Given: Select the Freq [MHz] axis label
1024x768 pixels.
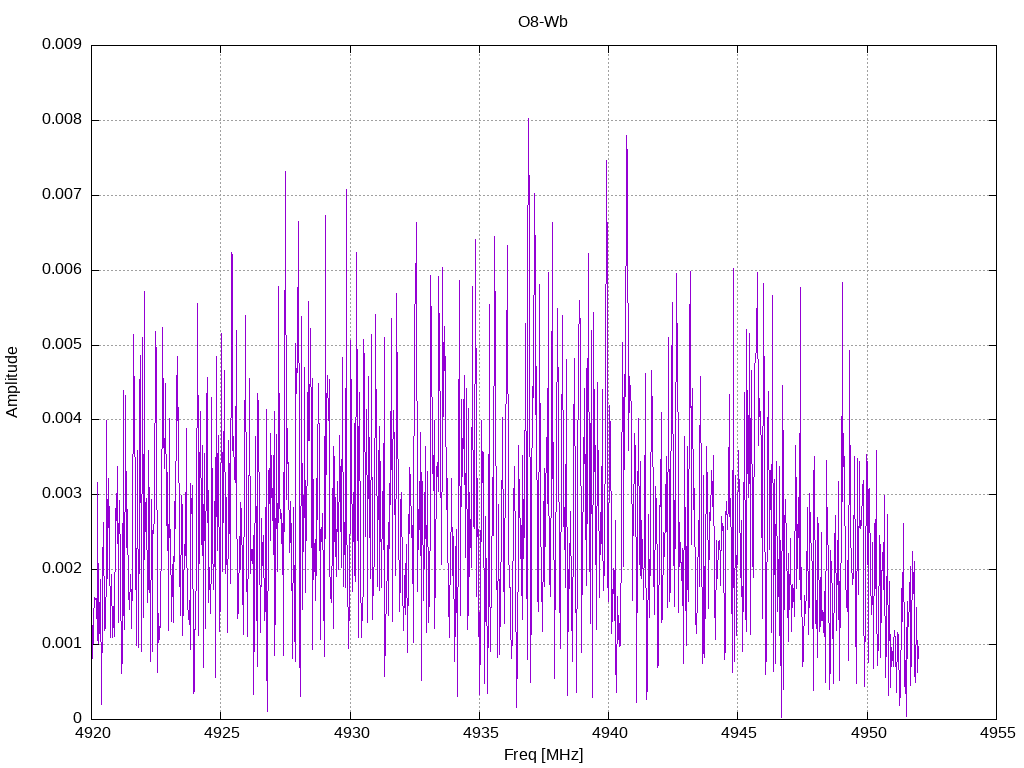Looking at the screenshot, I should [x=543, y=755].
